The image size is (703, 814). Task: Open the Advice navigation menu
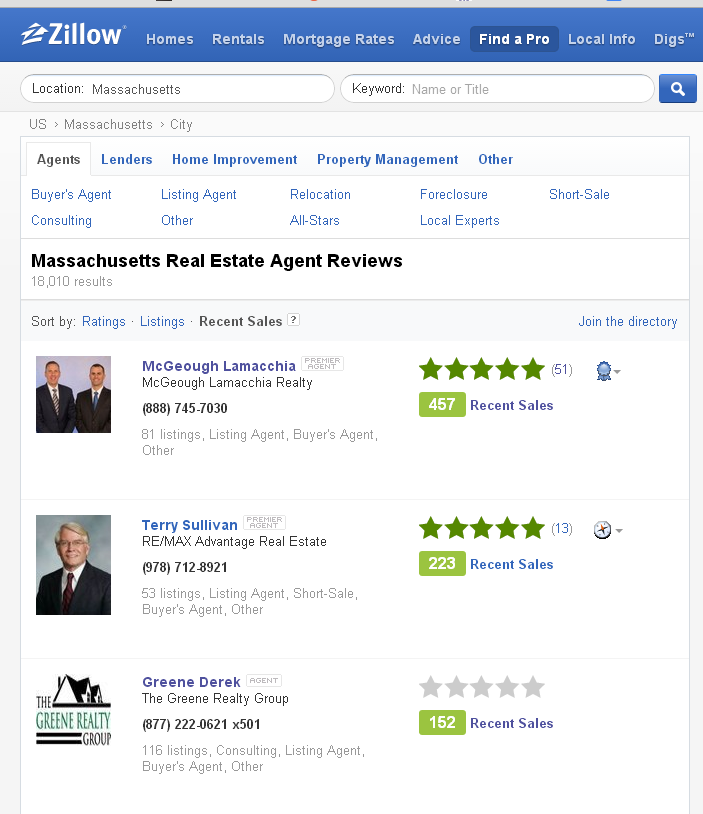437,39
